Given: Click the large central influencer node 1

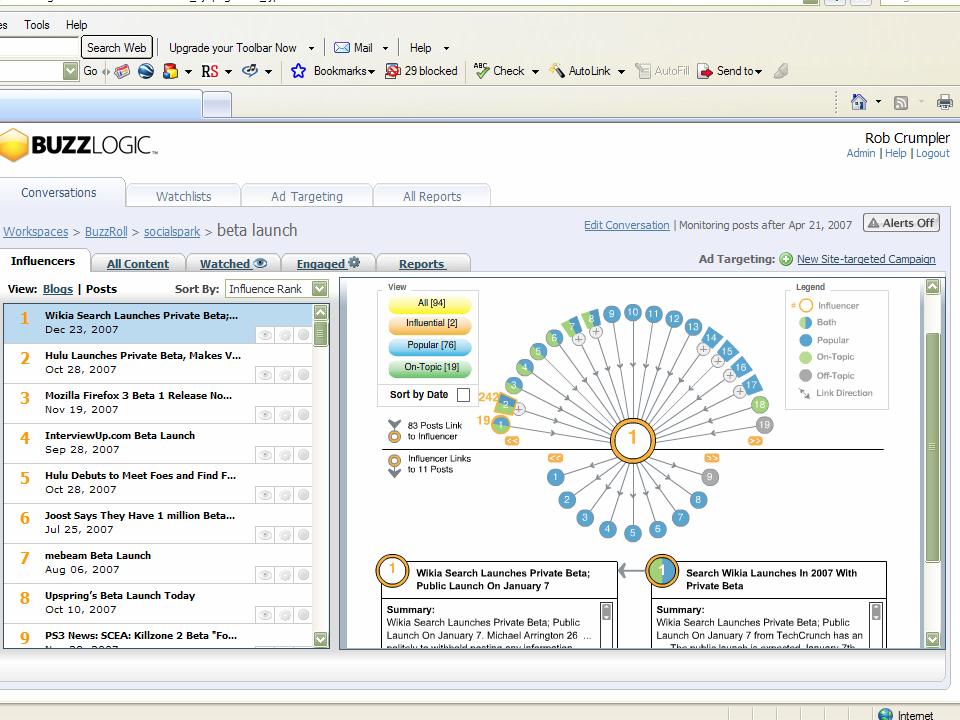Looking at the screenshot, I should [x=632, y=439].
